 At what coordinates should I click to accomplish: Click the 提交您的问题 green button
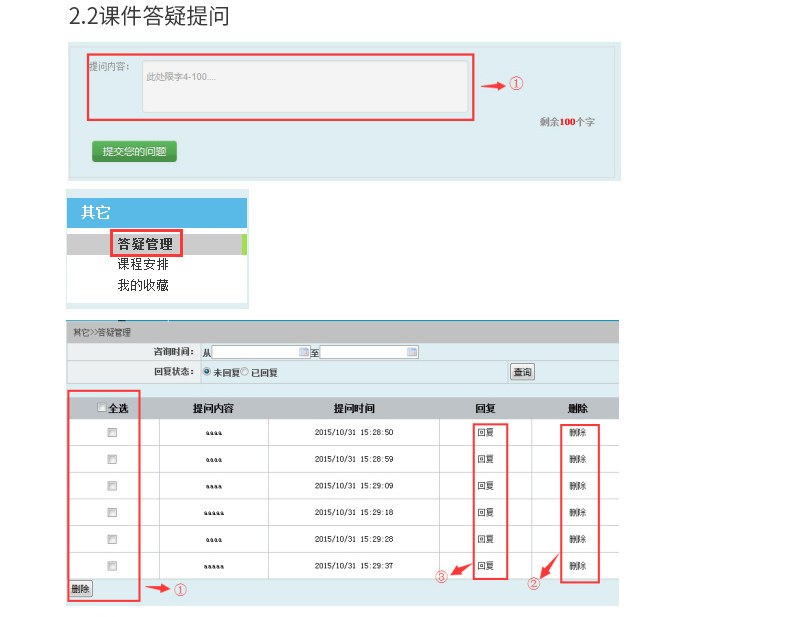[134, 151]
